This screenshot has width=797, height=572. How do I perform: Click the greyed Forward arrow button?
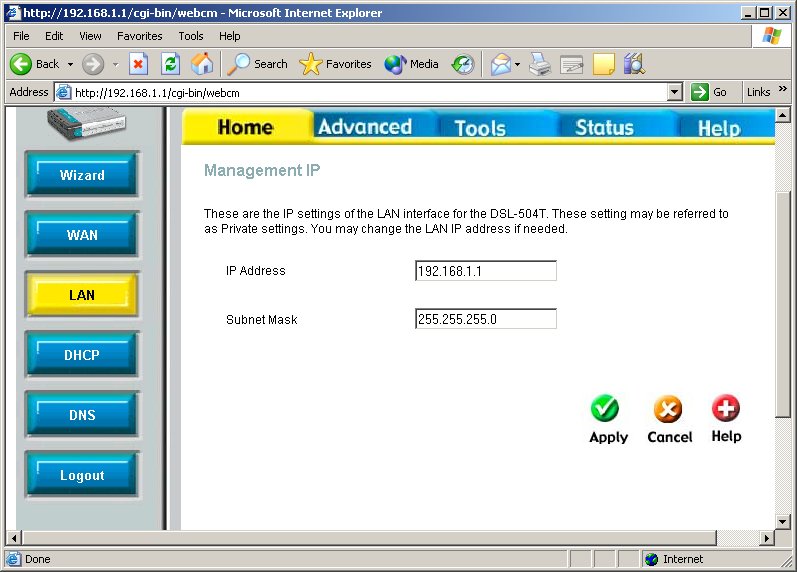pos(94,65)
